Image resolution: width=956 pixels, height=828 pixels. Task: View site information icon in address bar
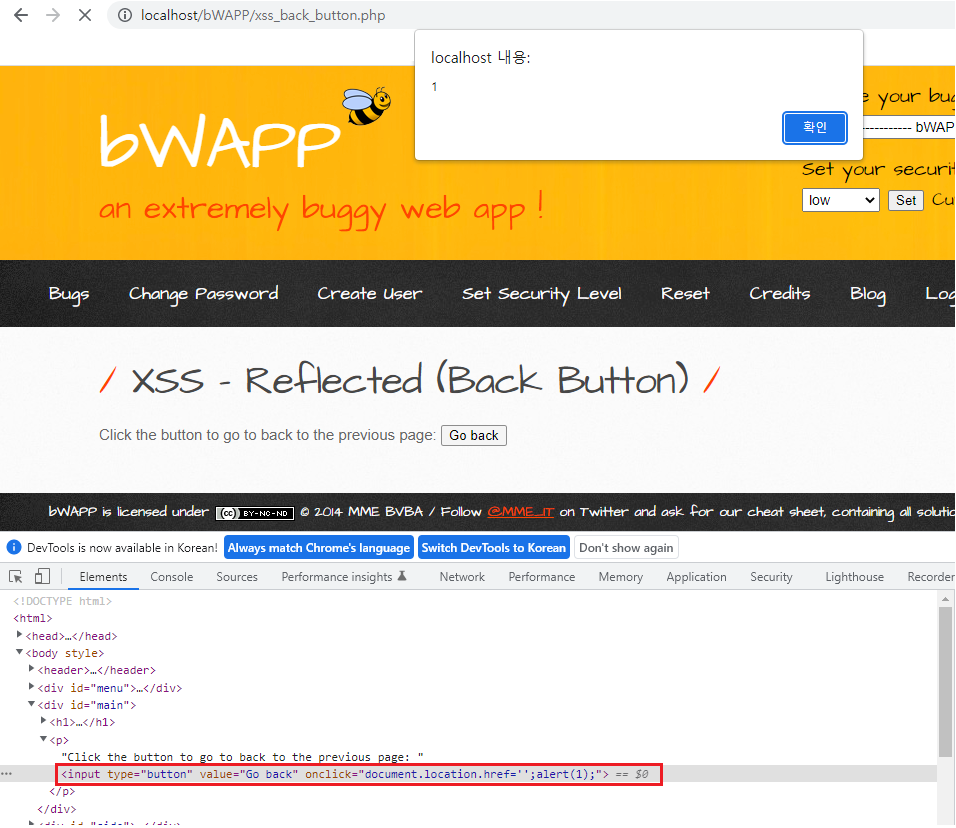pos(125,15)
